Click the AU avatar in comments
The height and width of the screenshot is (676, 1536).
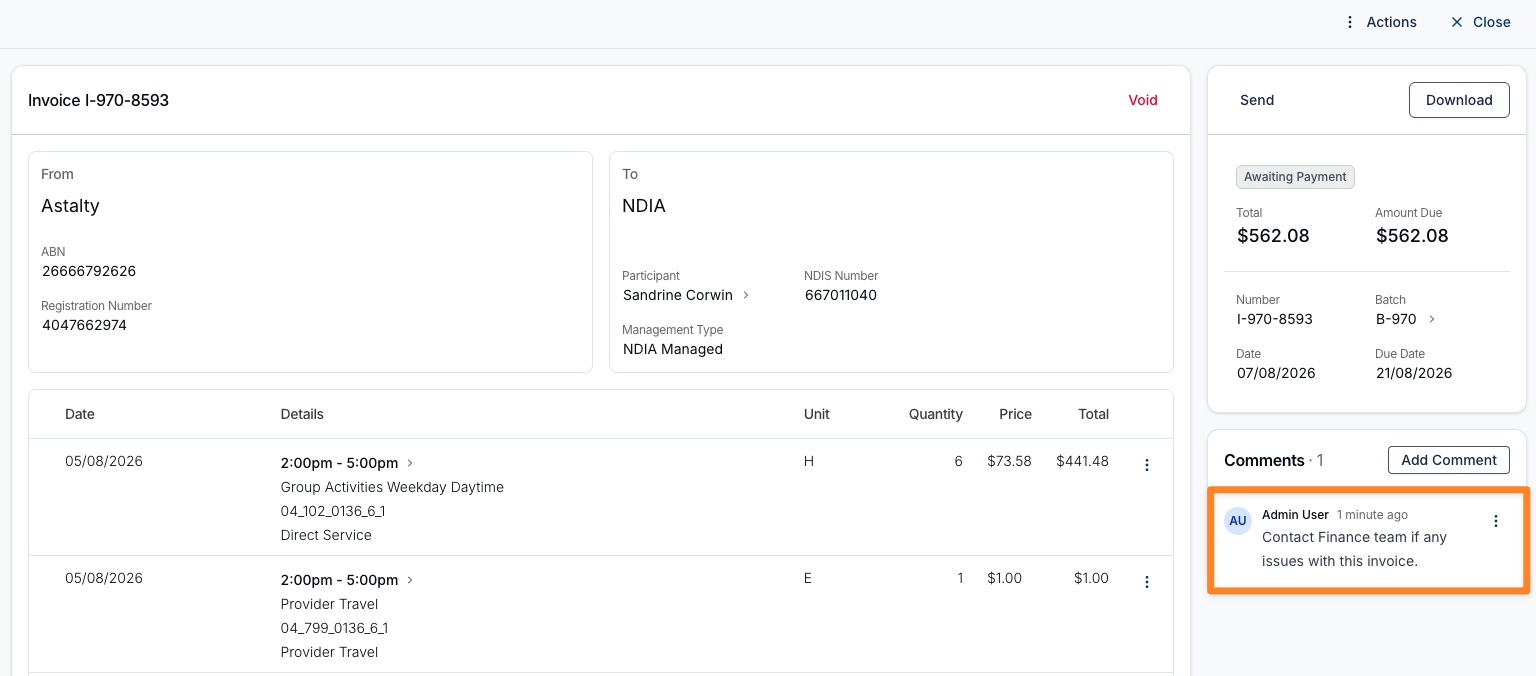(1238, 521)
